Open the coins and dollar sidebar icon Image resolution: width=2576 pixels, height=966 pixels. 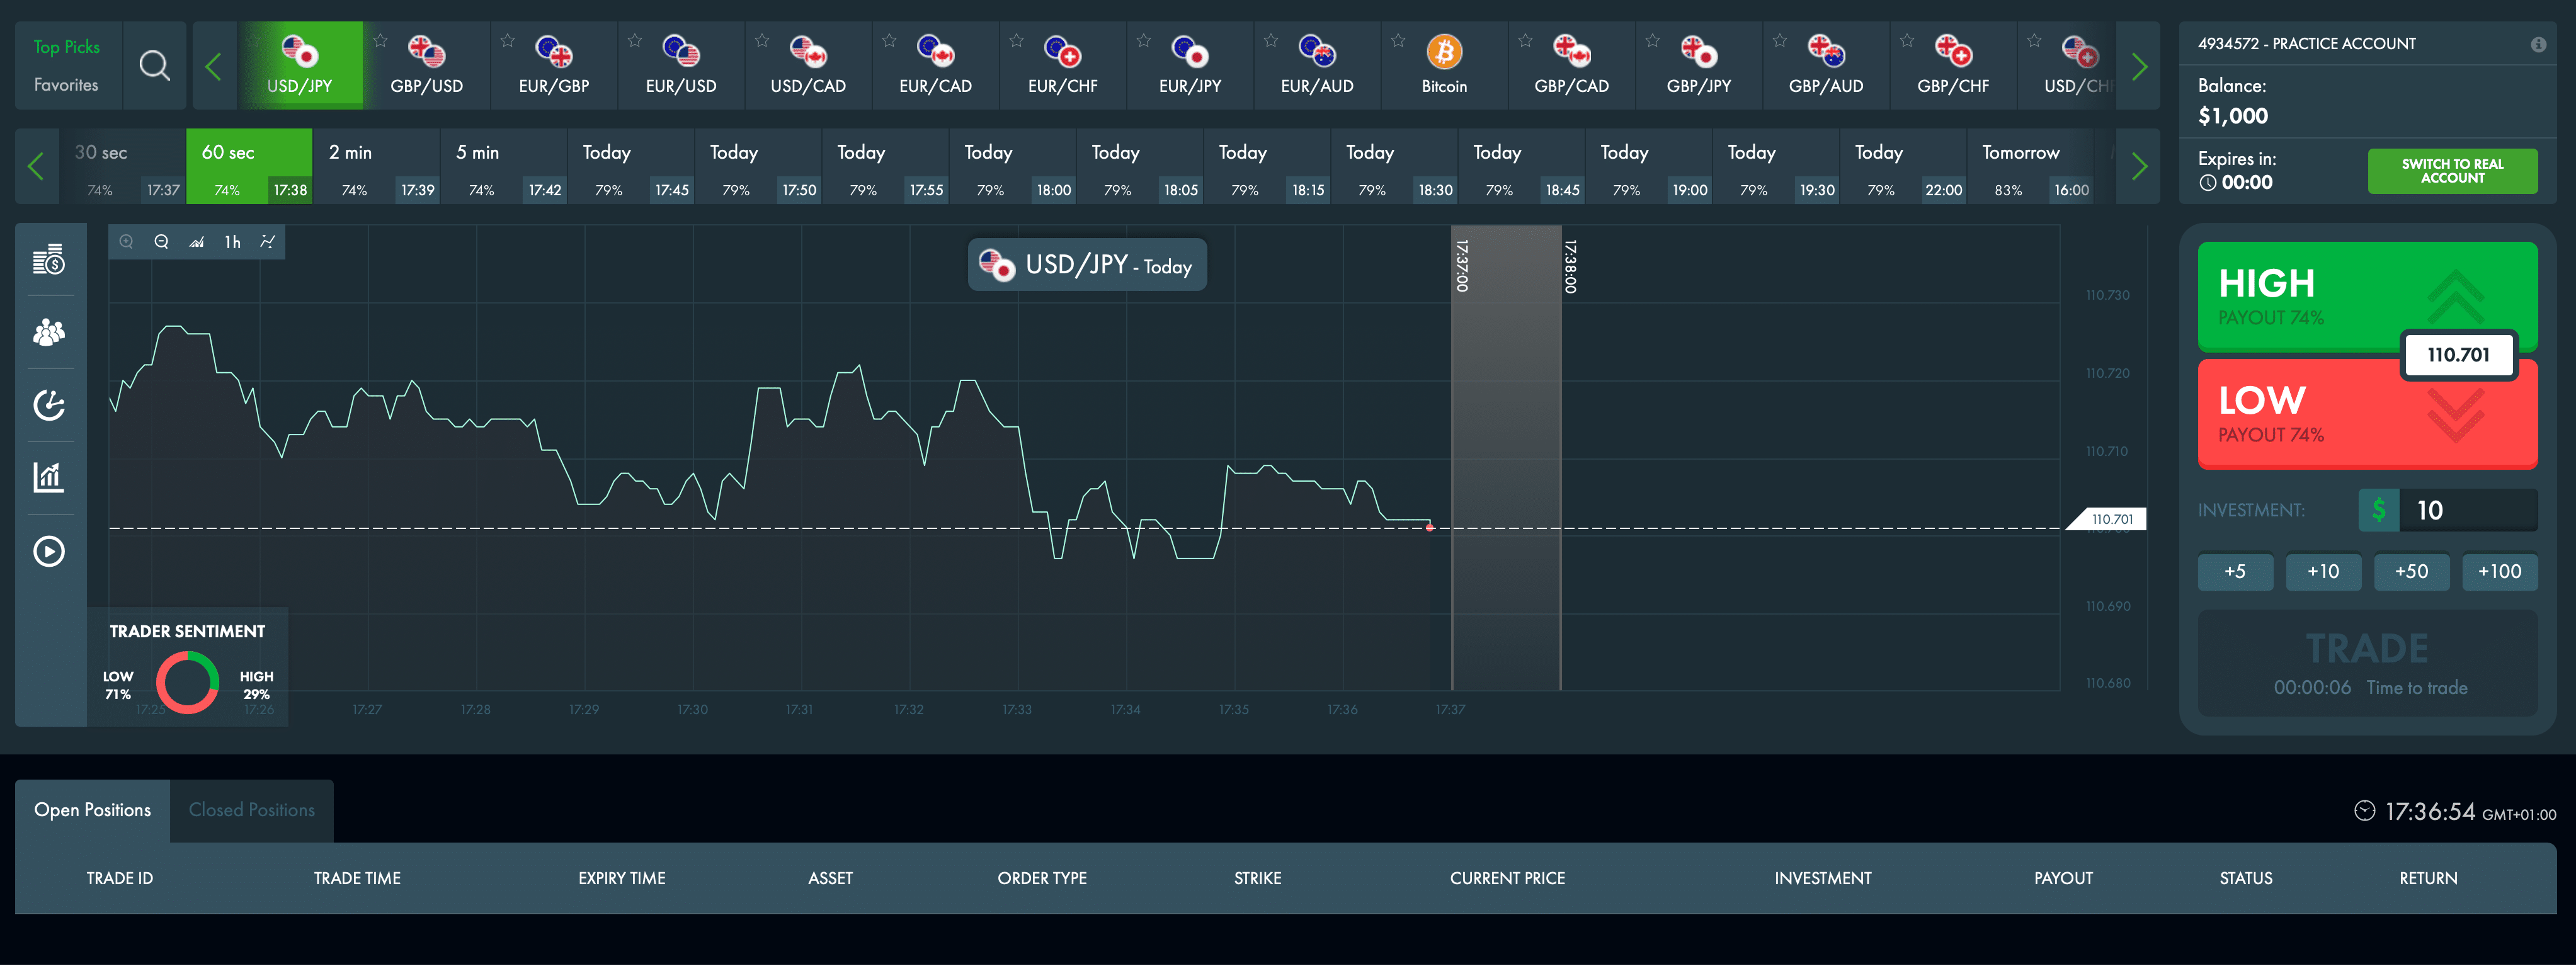tap(48, 260)
